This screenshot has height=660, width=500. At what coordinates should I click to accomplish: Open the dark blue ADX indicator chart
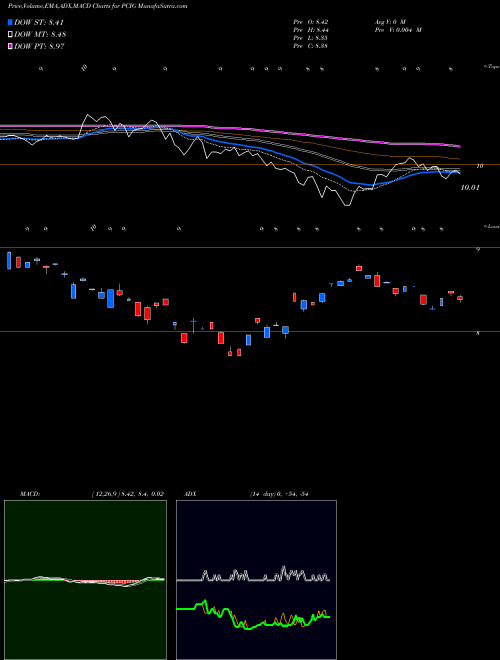256,580
